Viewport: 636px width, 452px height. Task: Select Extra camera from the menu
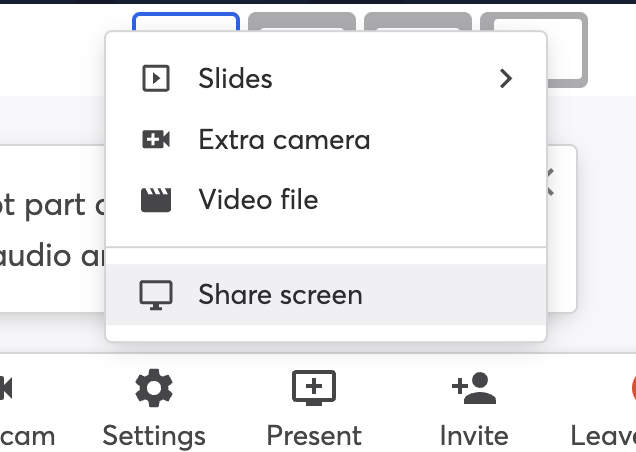click(x=326, y=140)
